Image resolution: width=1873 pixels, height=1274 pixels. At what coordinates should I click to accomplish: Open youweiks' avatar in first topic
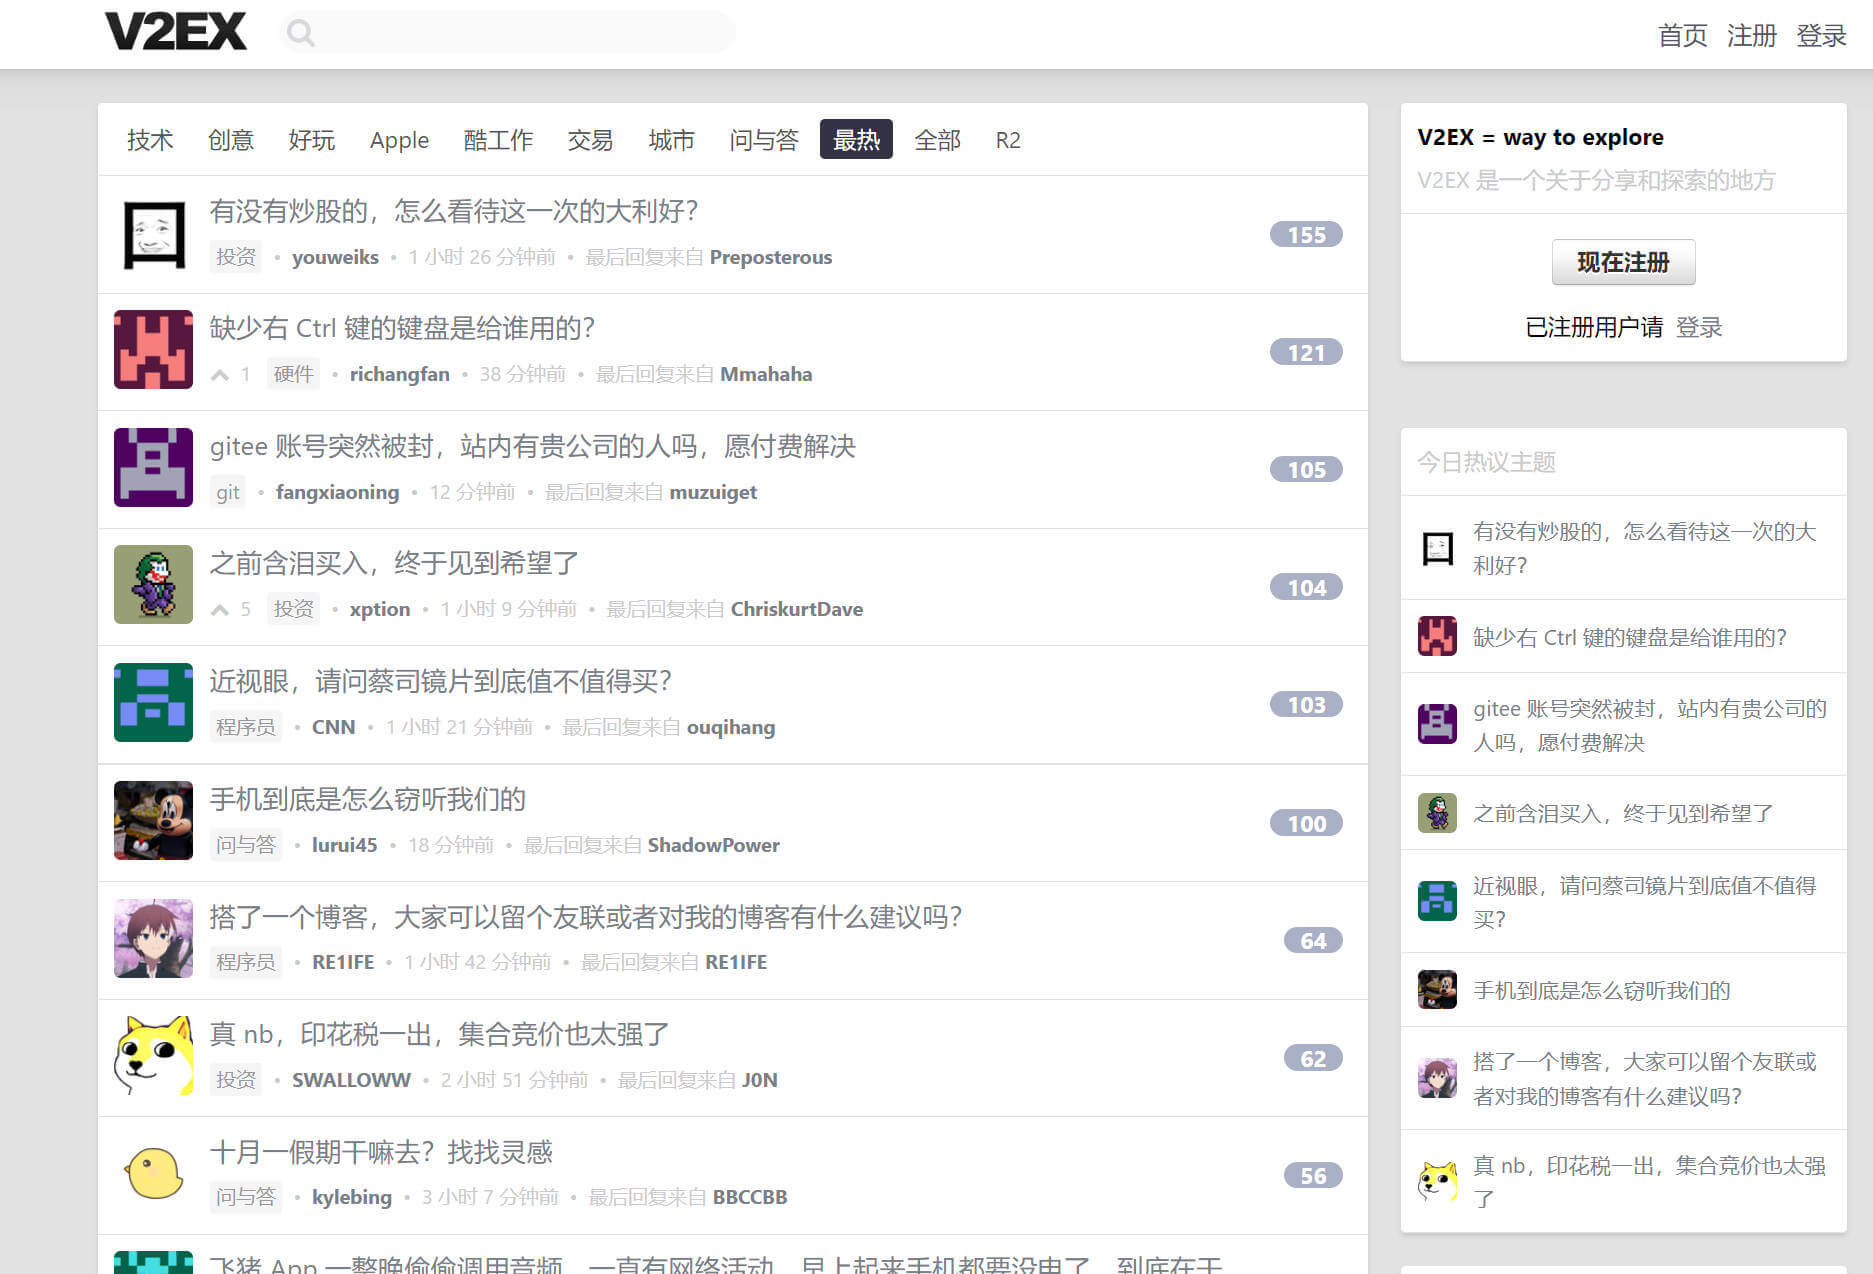point(153,234)
